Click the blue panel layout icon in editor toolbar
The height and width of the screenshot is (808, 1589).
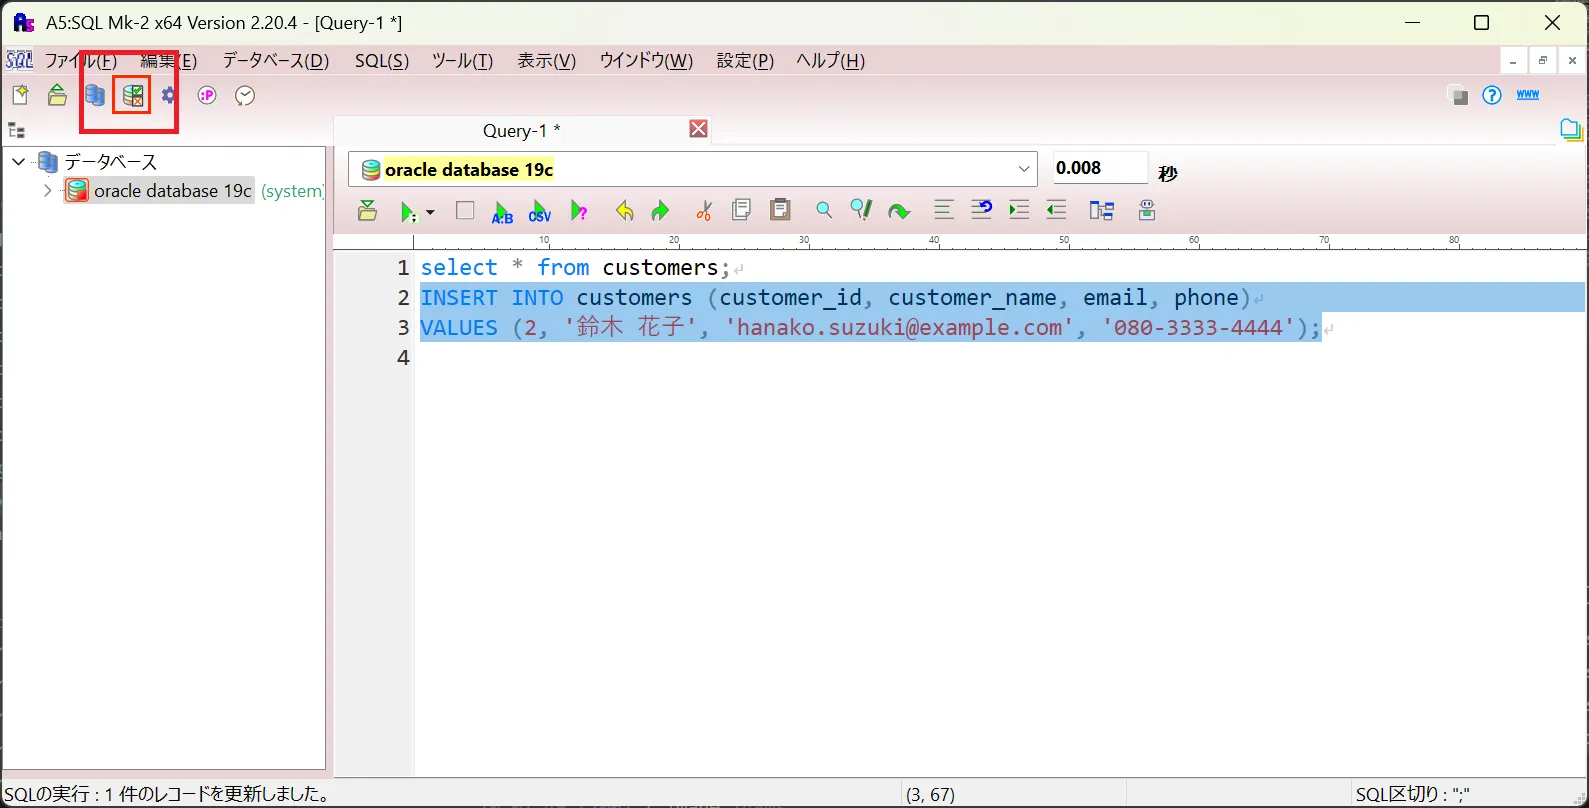pos(1102,210)
